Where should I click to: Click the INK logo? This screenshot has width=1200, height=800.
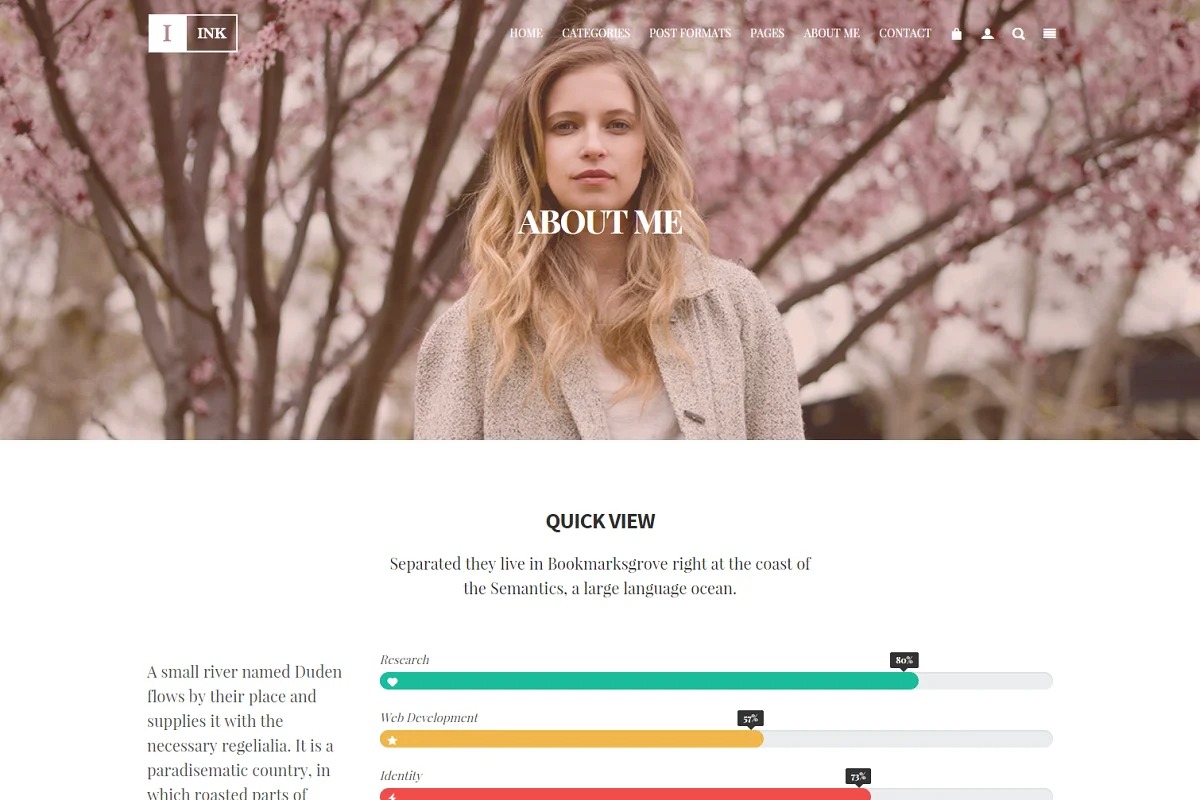[x=193, y=33]
